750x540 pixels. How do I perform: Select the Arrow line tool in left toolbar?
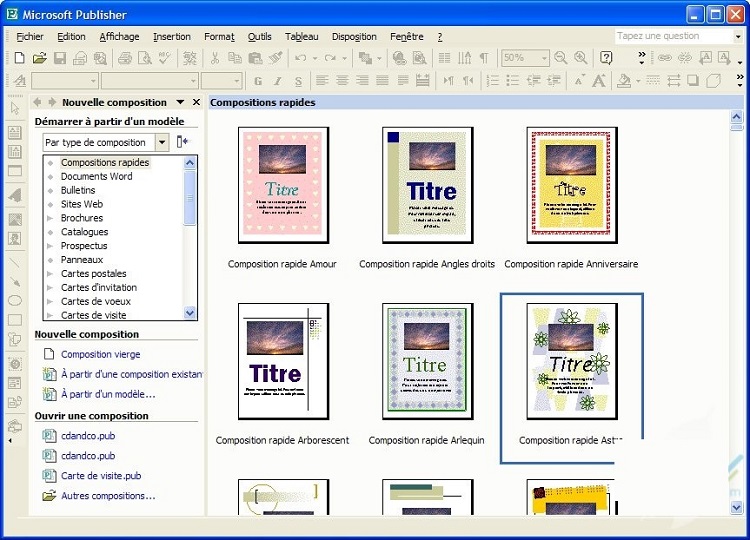pos(15,282)
